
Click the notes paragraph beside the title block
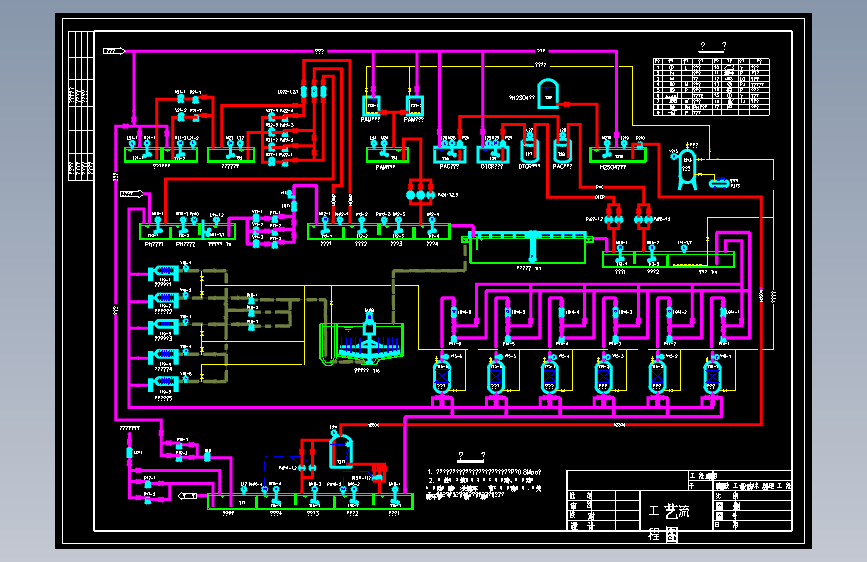(484, 484)
